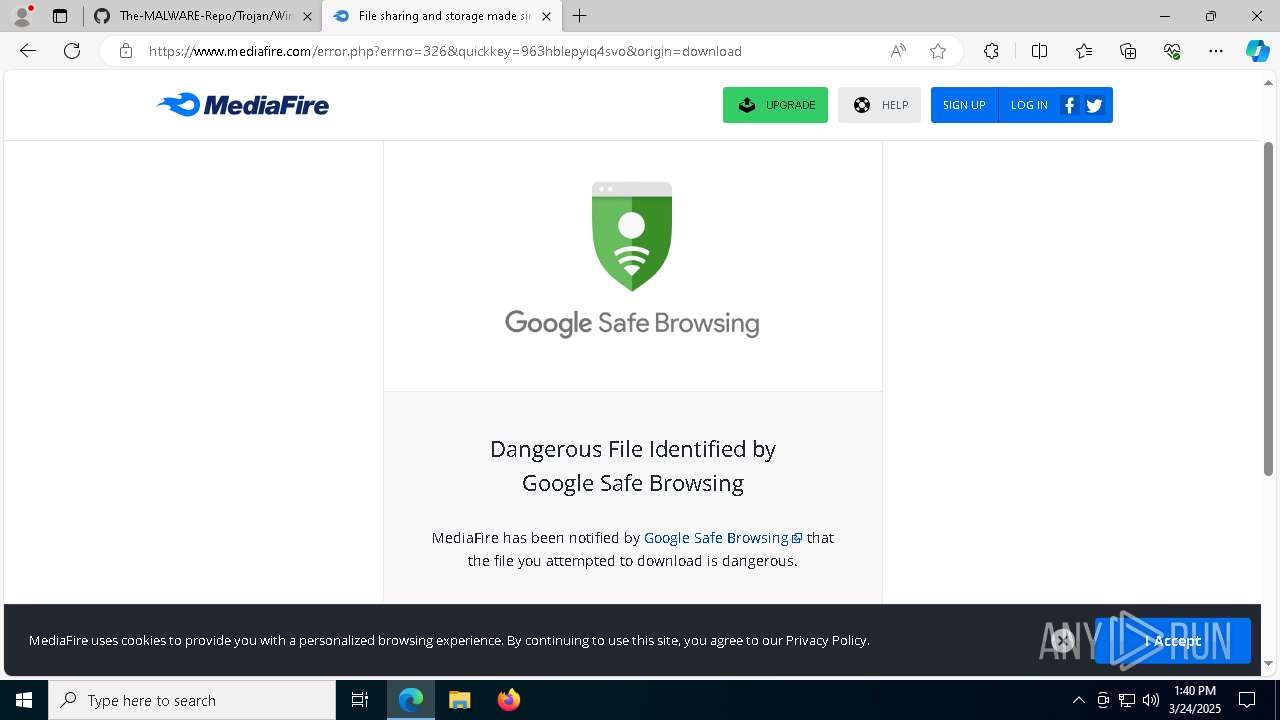Screen dimensions: 1280x720
Task: Open File Explorer from the taskbar
Action: tap(459, 700)
